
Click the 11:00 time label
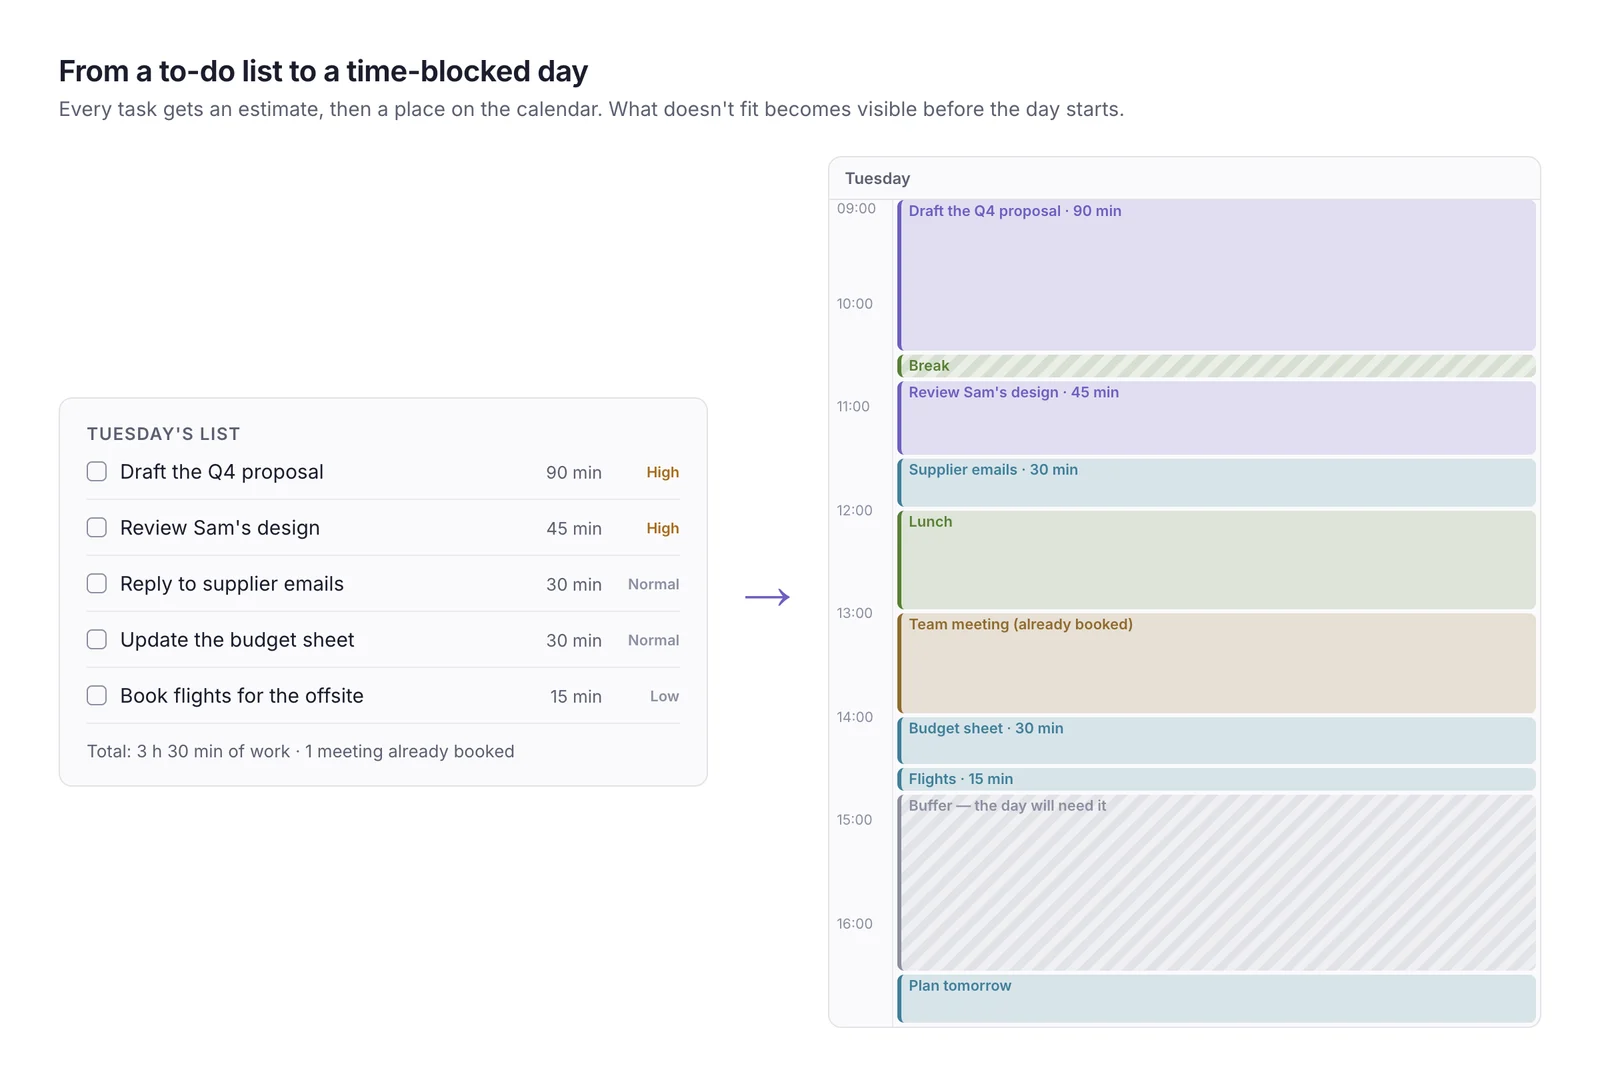click(853, 406)
